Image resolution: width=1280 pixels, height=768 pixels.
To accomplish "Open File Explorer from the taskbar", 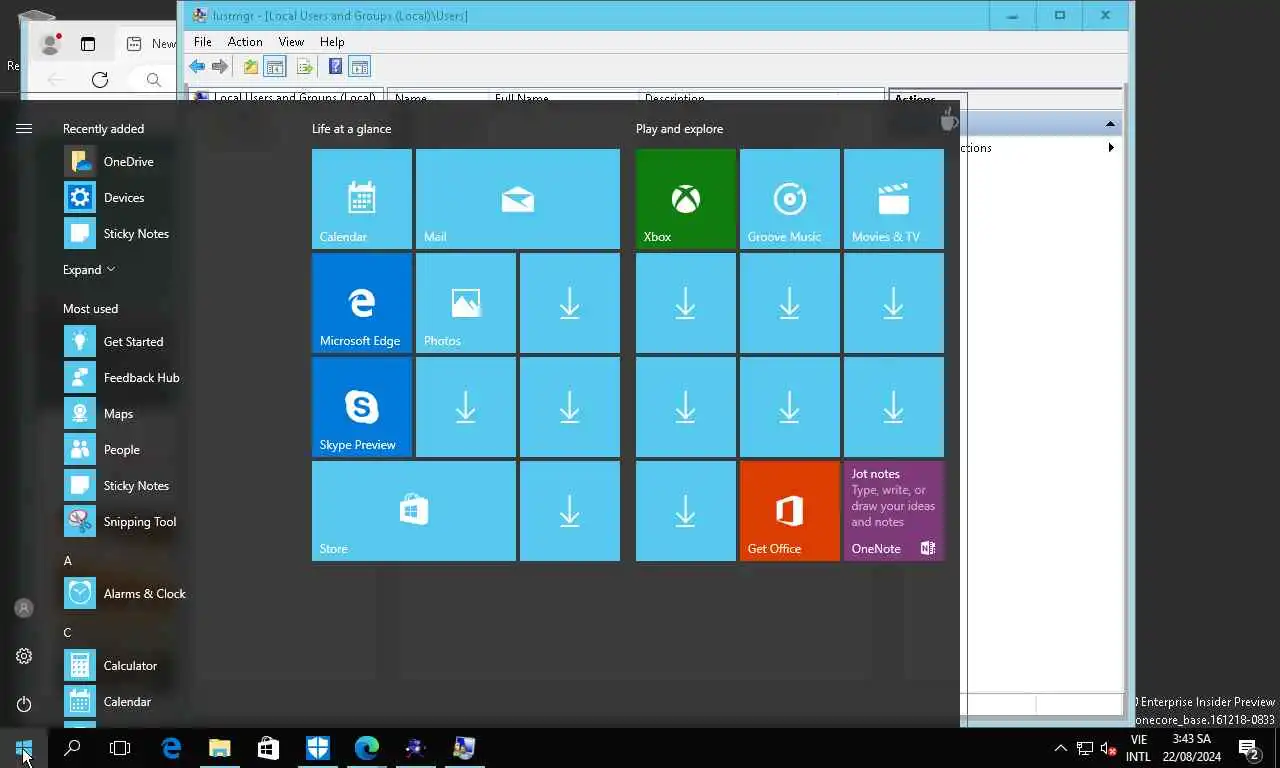I will 220,748.
